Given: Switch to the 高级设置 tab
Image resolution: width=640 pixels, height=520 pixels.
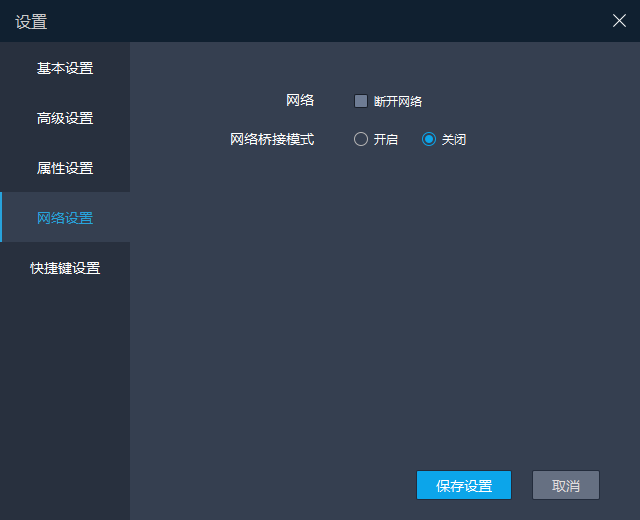Looking at the screenshot, I should click(65, 118).
